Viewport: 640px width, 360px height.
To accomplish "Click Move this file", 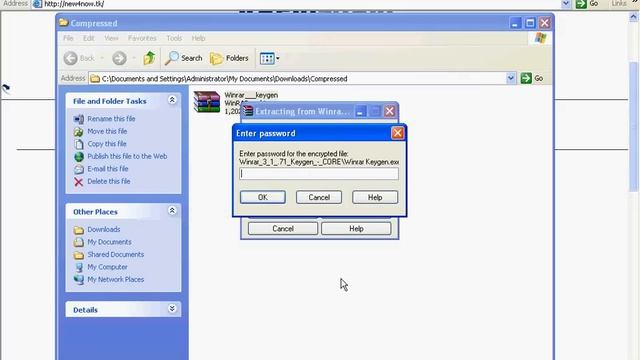I will 107,131.
